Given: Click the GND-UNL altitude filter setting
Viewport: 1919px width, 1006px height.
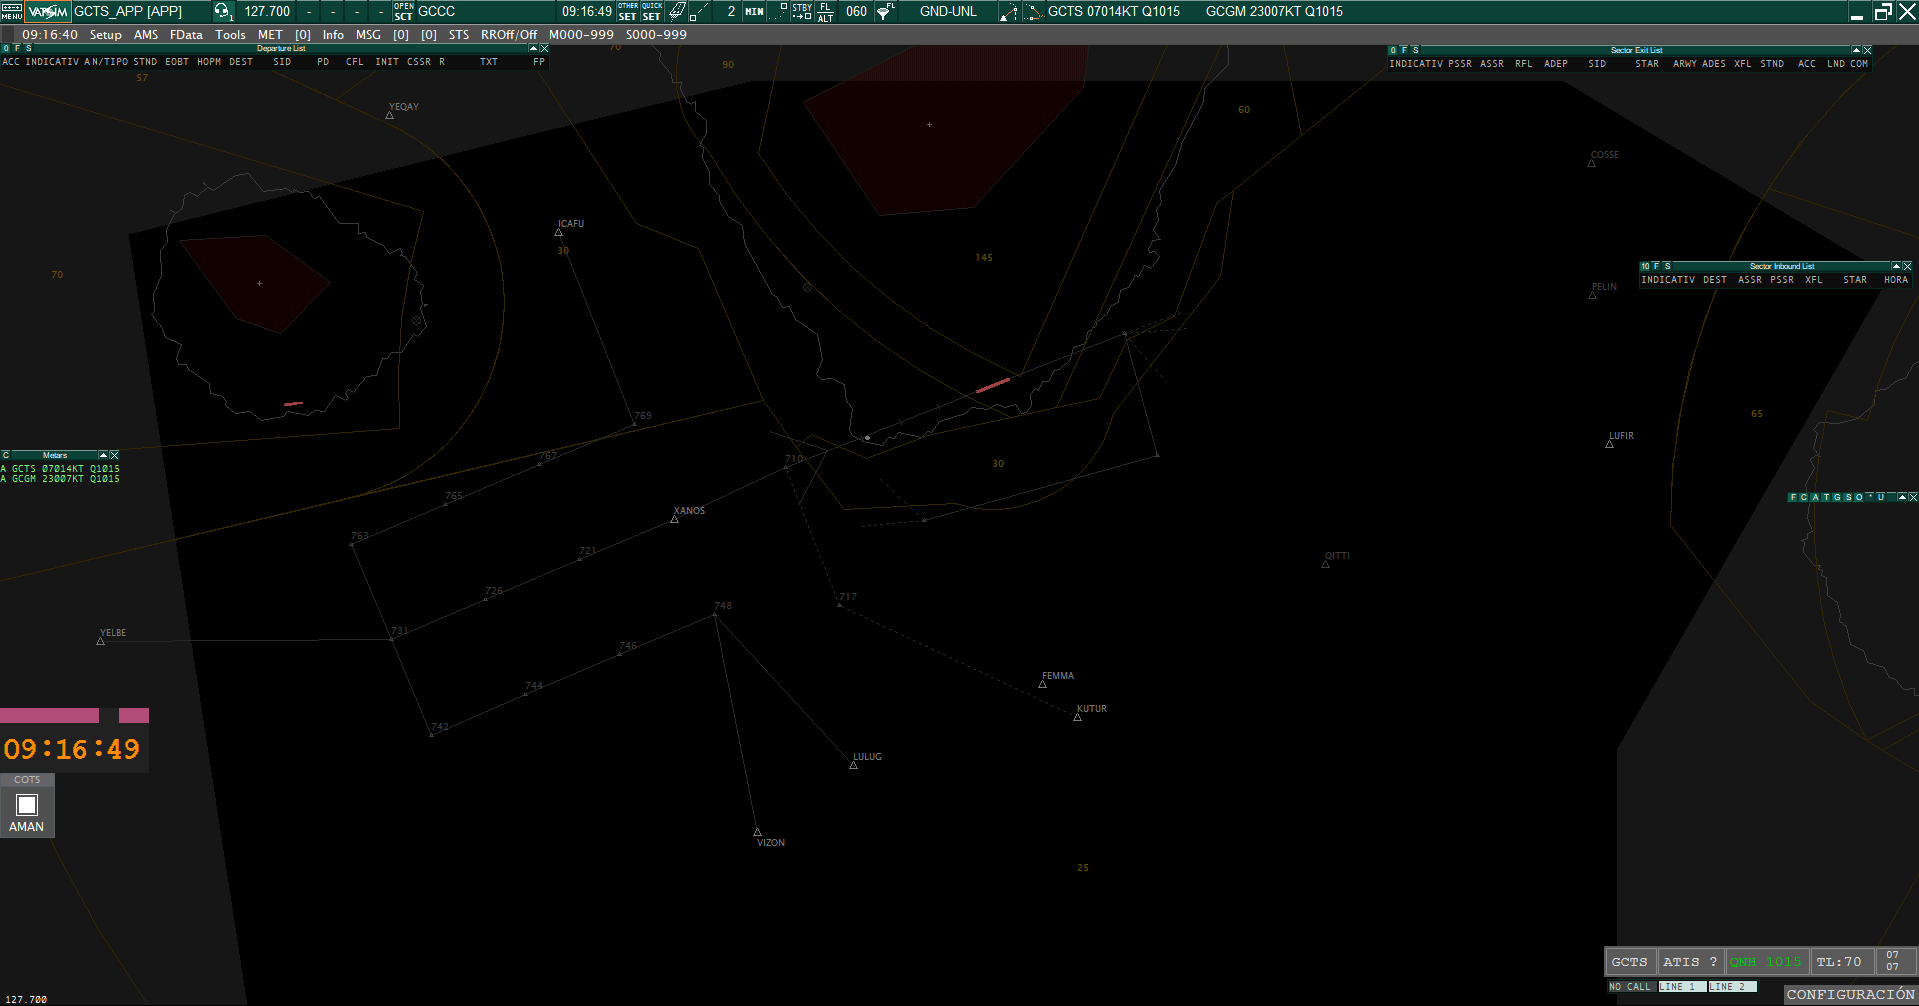Looking at the screenshot, I should (948, 11).
